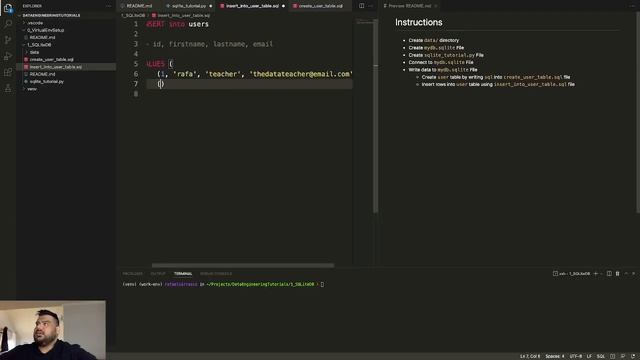
Task: Click the Instructions heading in preview
Action: (418, 22)
